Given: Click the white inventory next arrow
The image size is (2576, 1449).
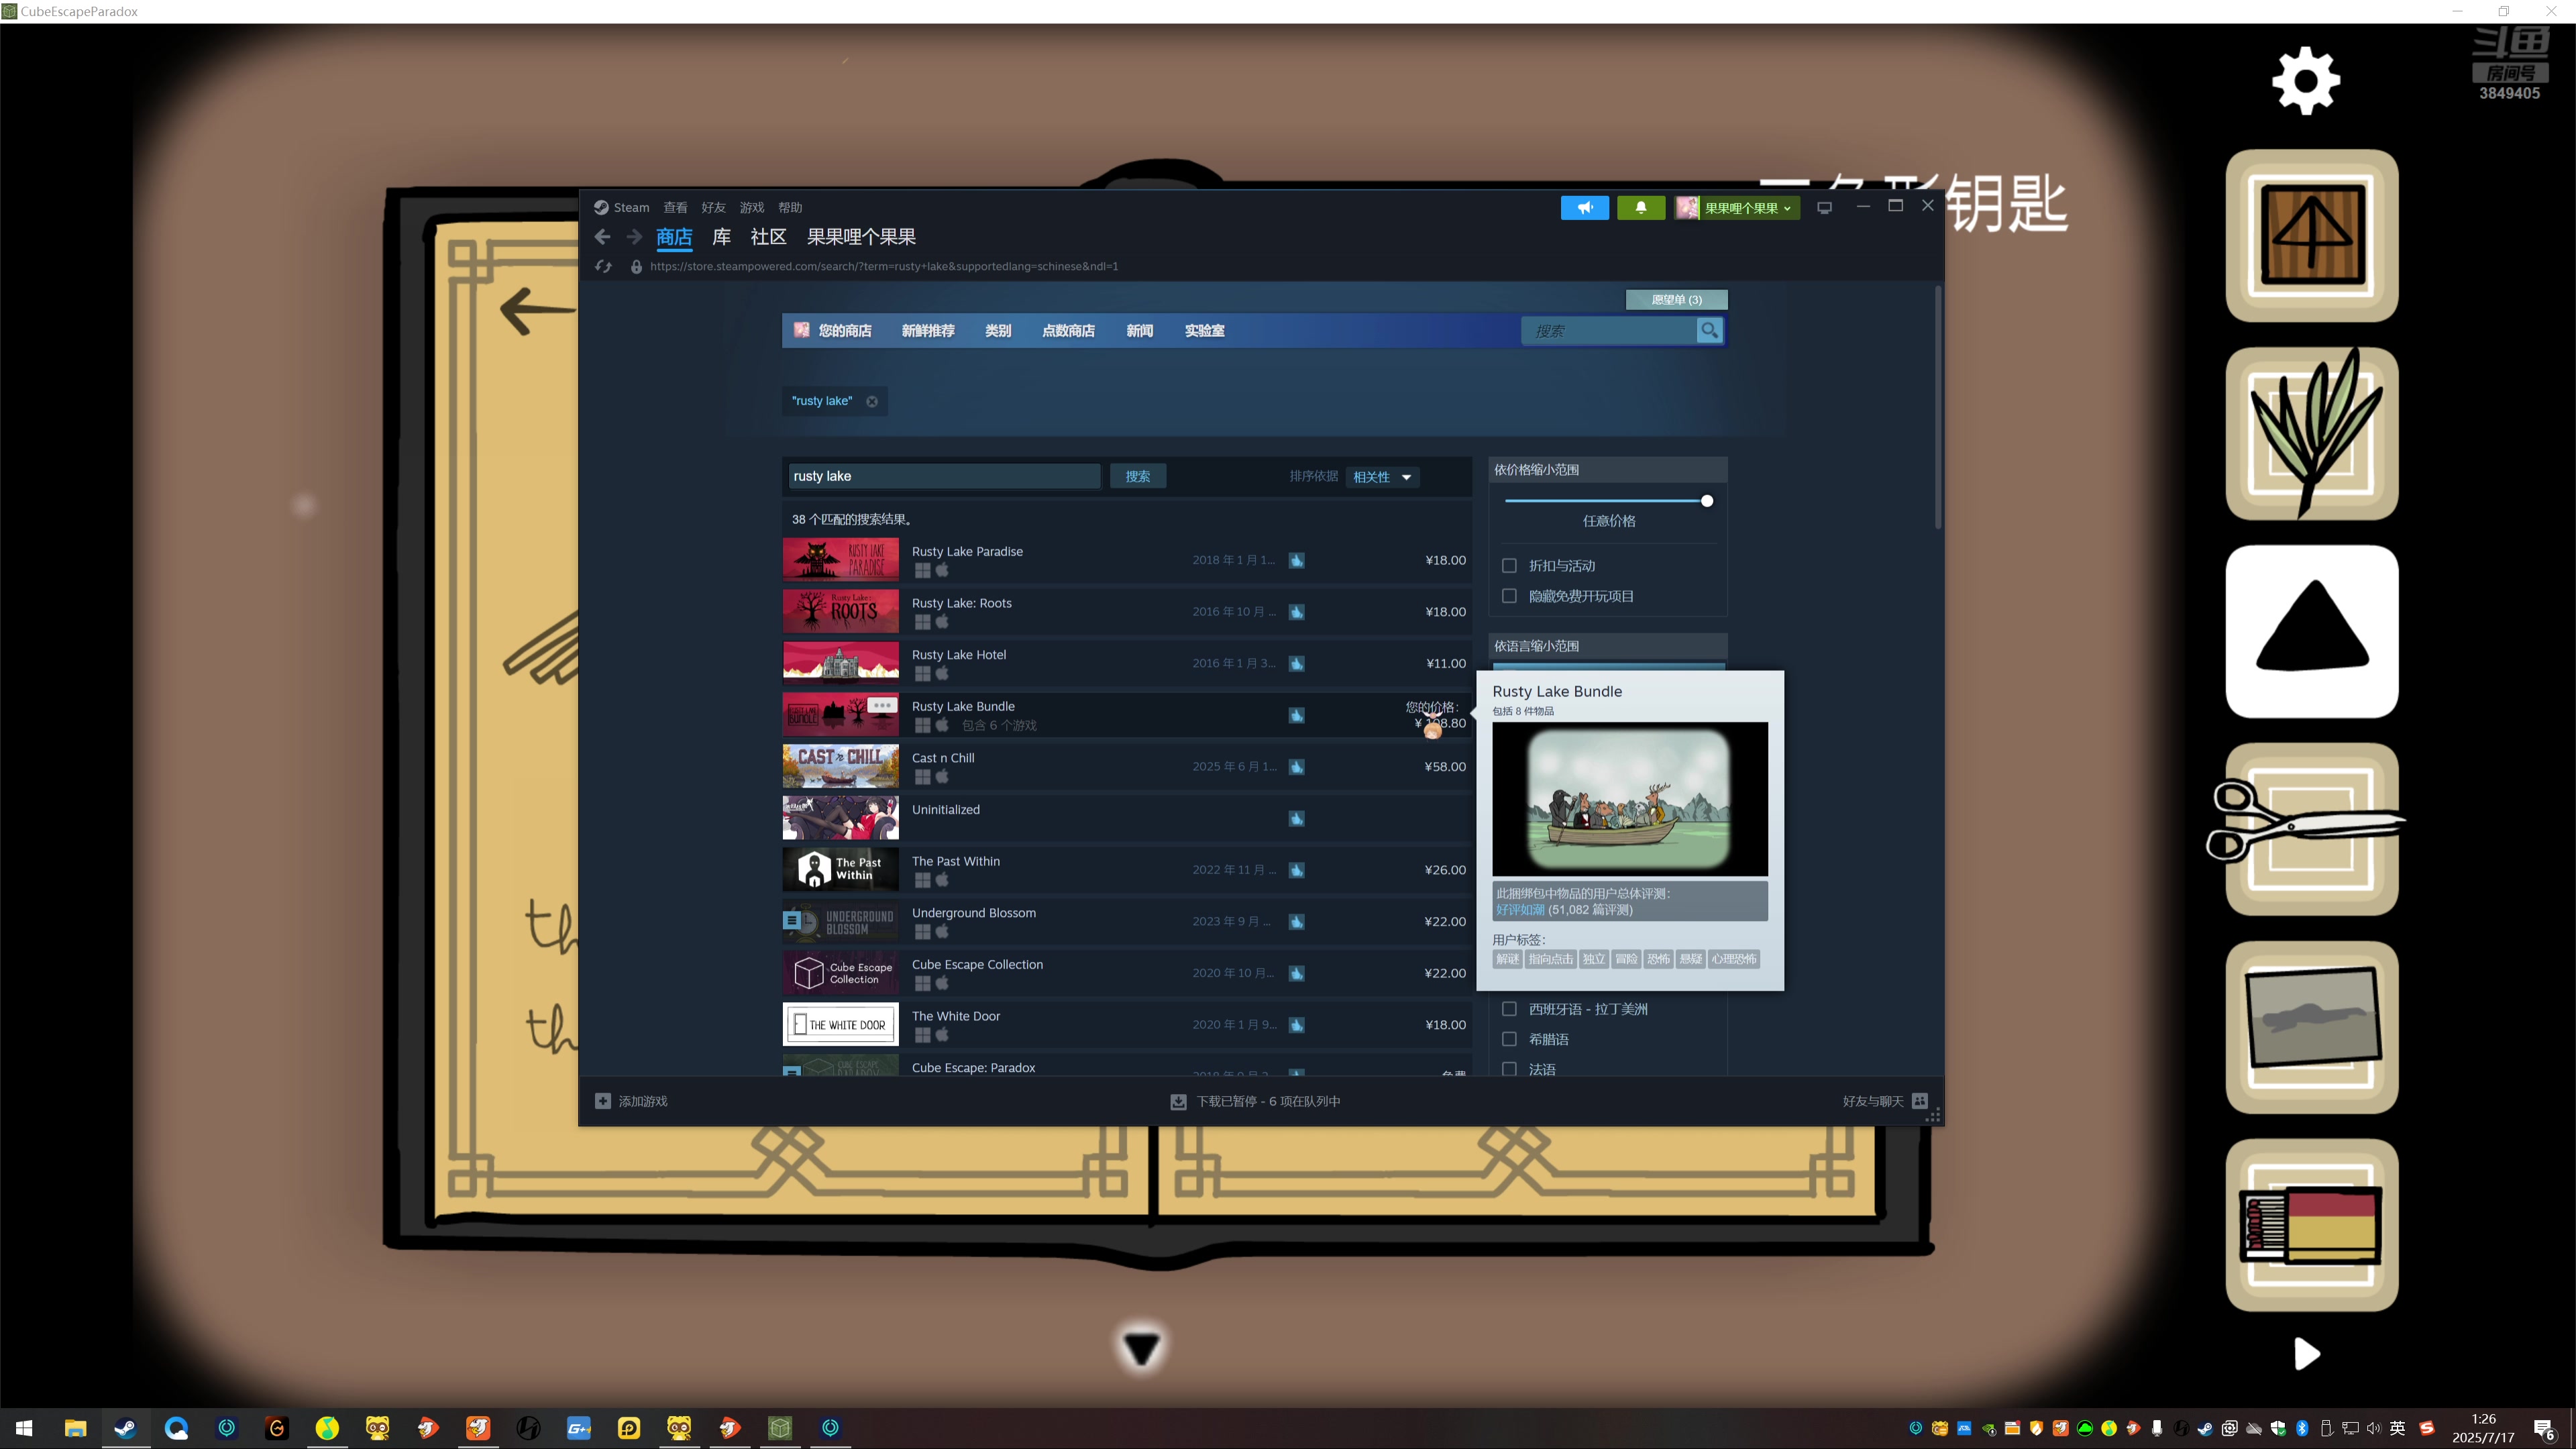Looking at the screenshot, I should tap(2306, 1354).
